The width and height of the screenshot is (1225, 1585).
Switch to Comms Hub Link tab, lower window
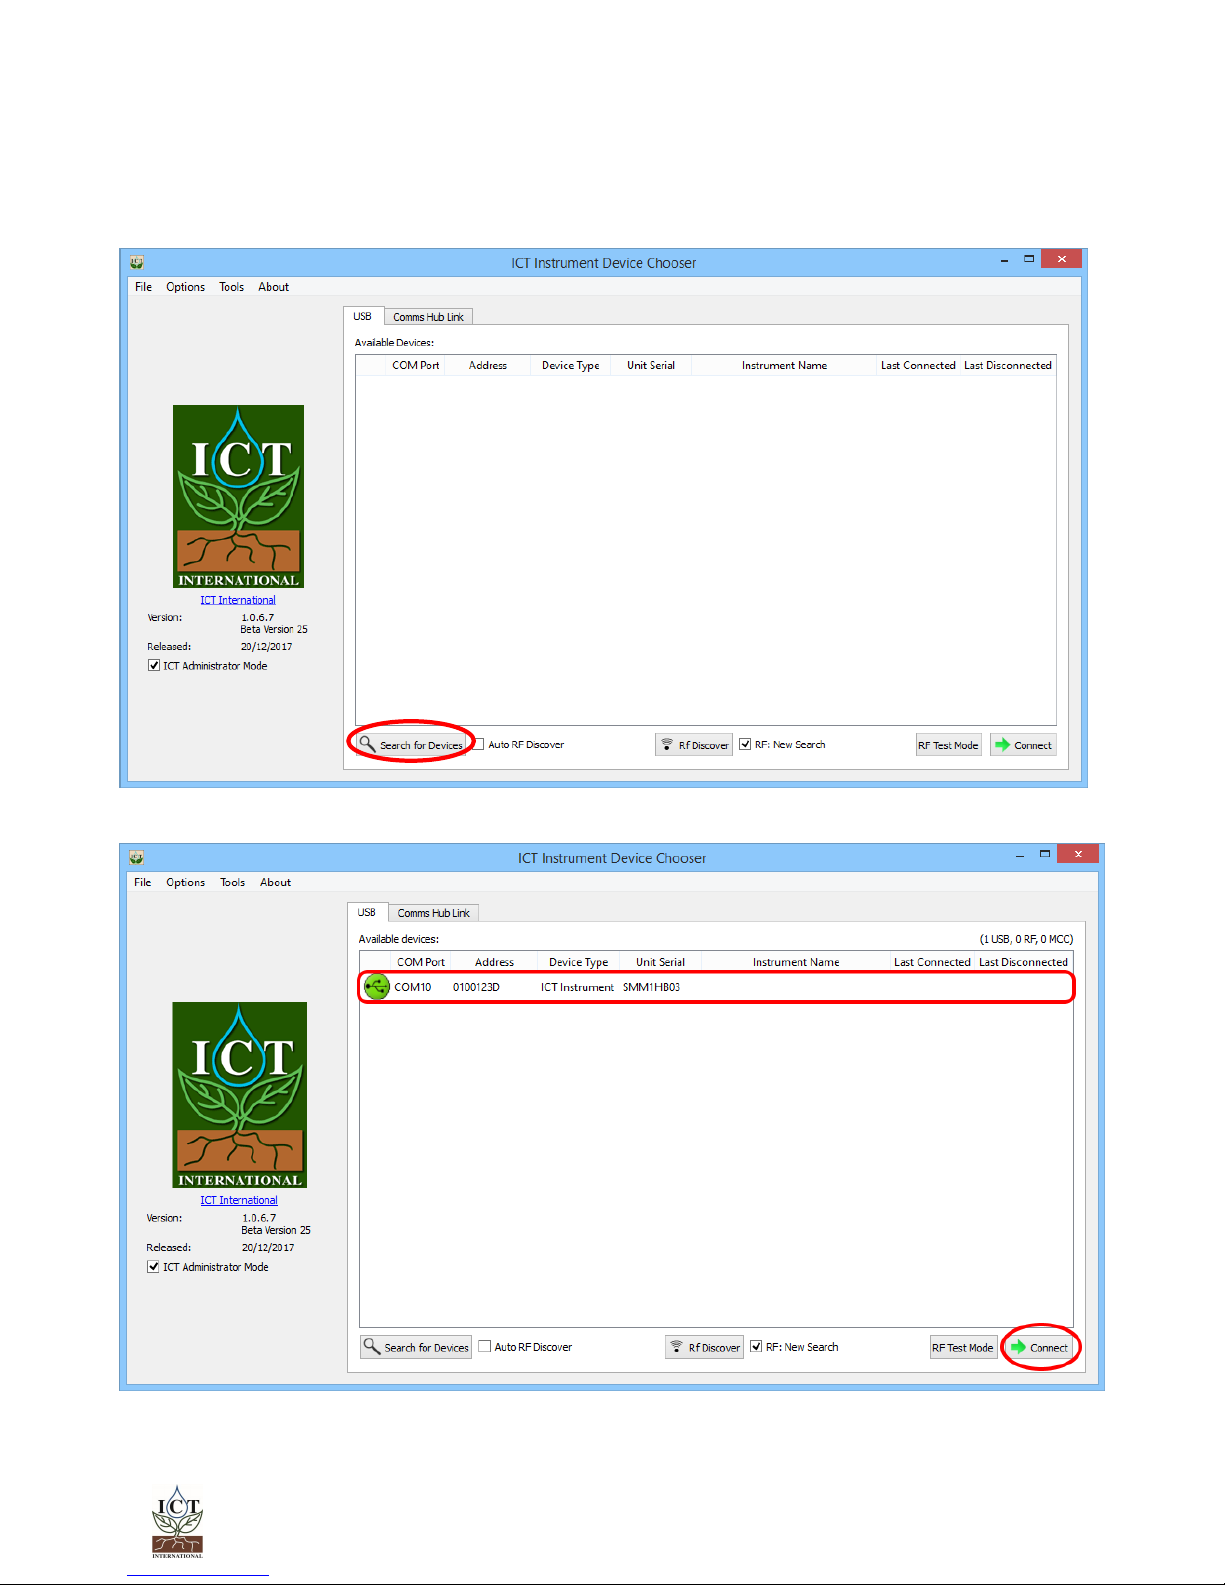(433, 913)
